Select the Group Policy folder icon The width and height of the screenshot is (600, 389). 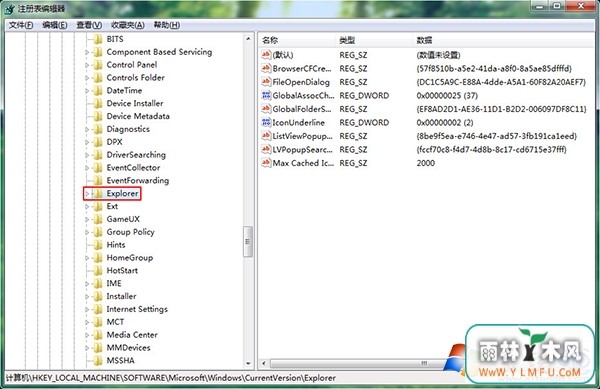[x=98, y=232]
